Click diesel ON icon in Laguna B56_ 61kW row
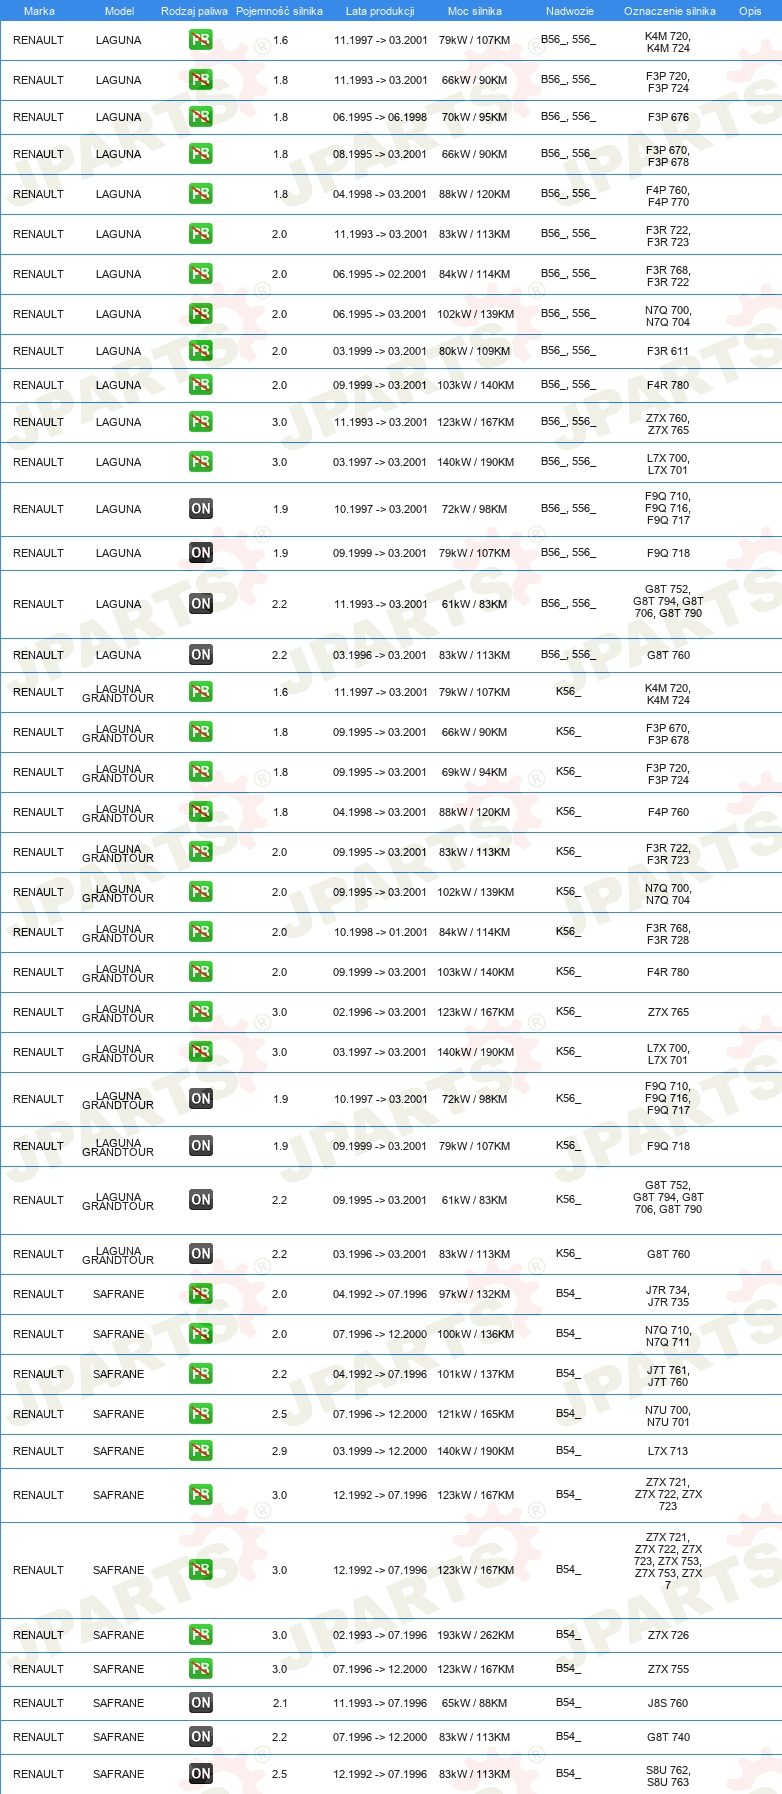 (x=201, y=604)
